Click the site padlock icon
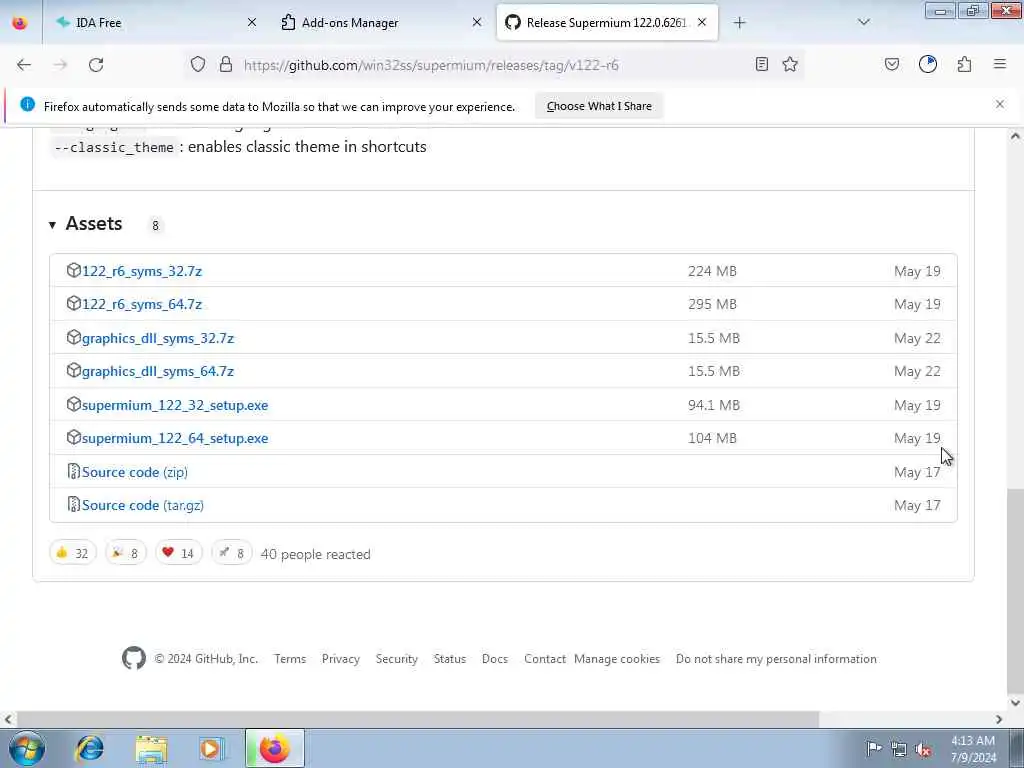Viewport: 1024px width, 768px height. click(x=226, y=64)
